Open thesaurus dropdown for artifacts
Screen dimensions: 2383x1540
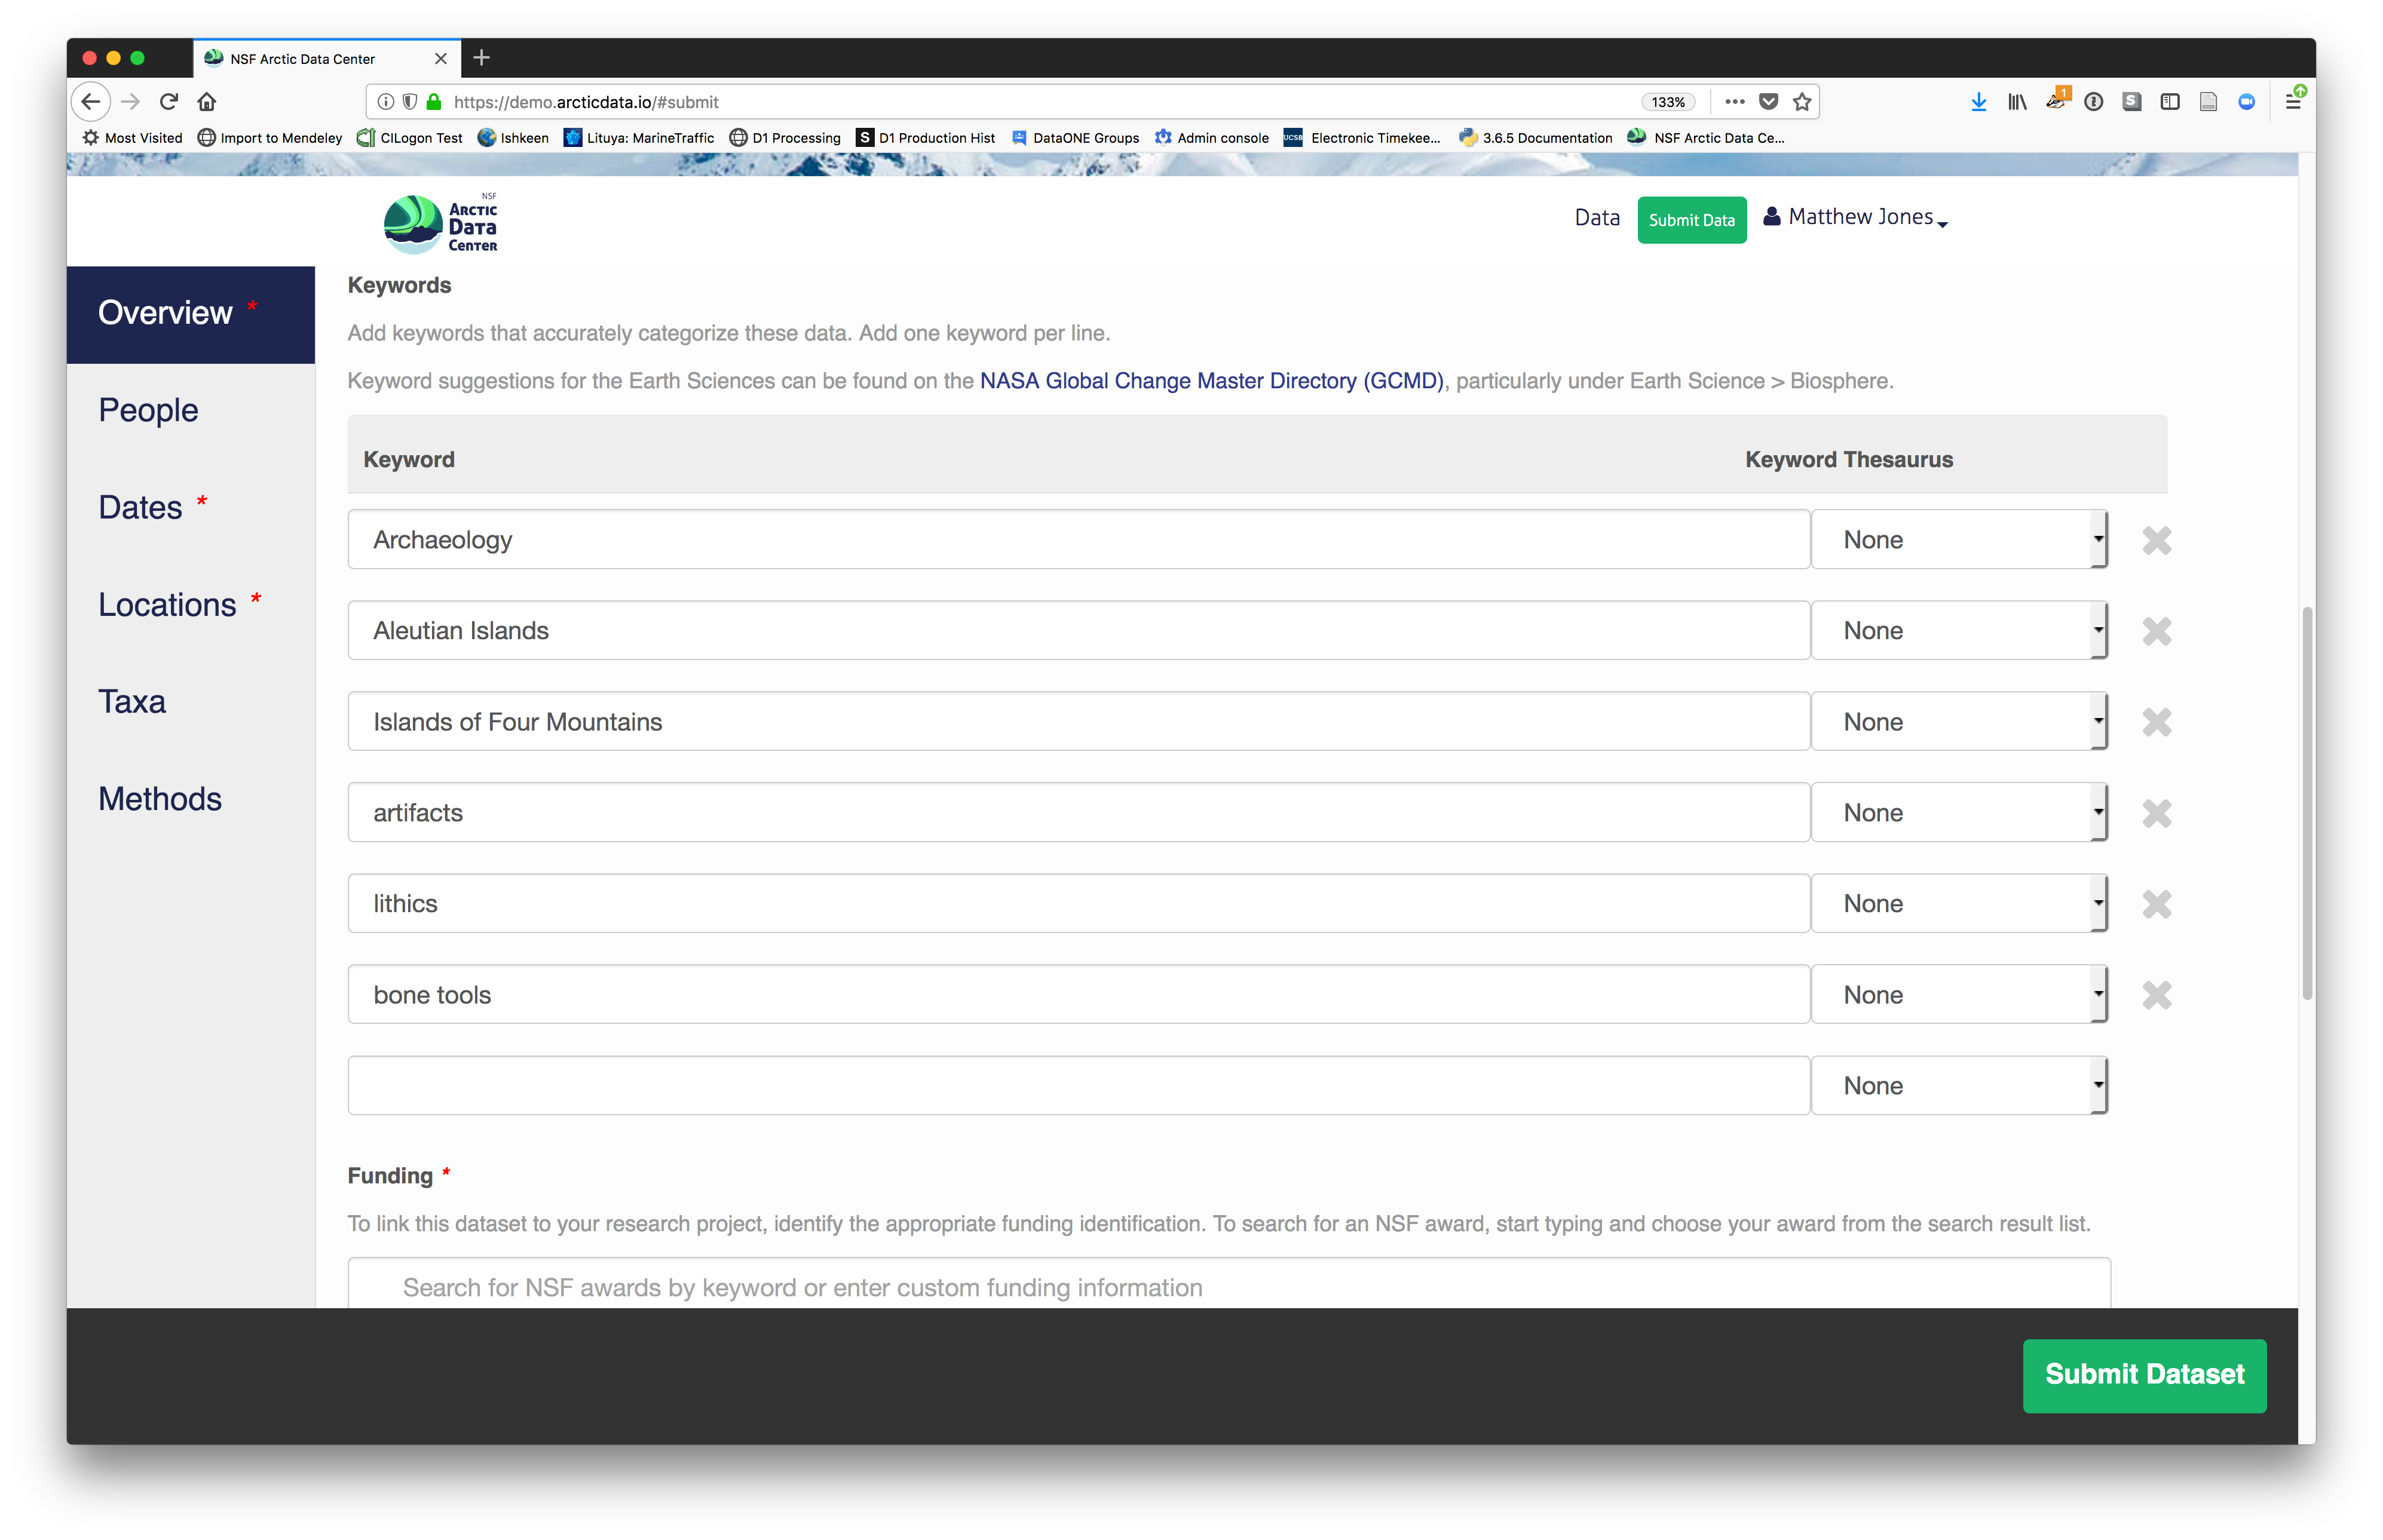point(1959,813)
